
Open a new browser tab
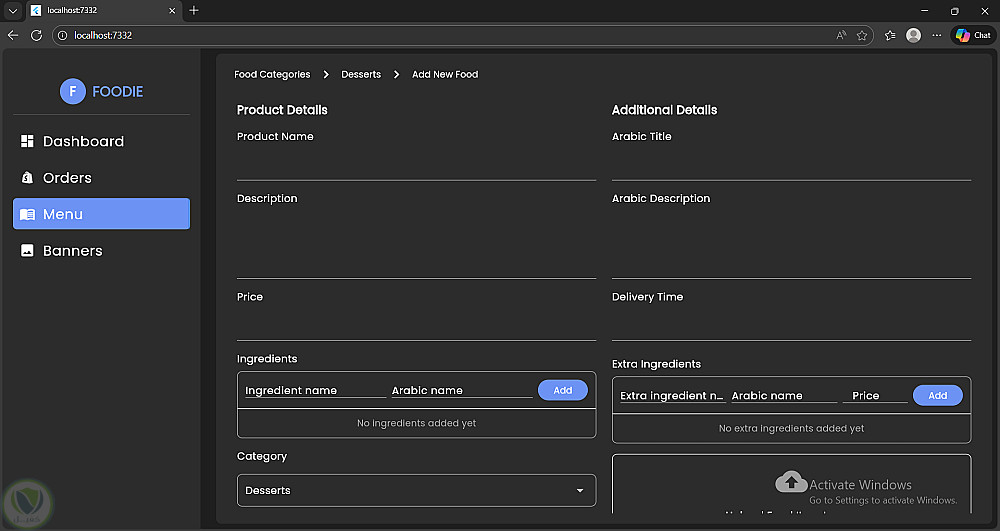click(x=194, y=10)
